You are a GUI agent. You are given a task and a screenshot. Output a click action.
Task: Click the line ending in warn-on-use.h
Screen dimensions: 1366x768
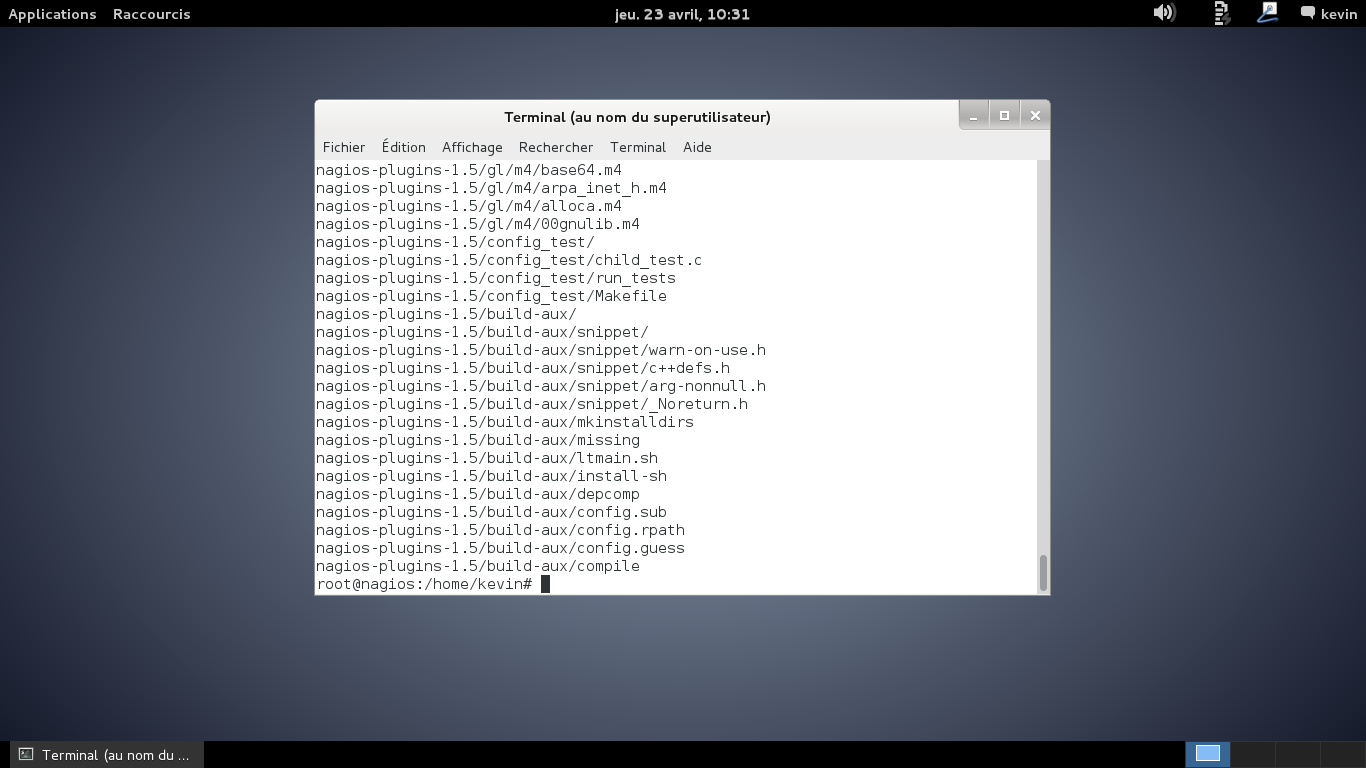click(x=541, y=350)
